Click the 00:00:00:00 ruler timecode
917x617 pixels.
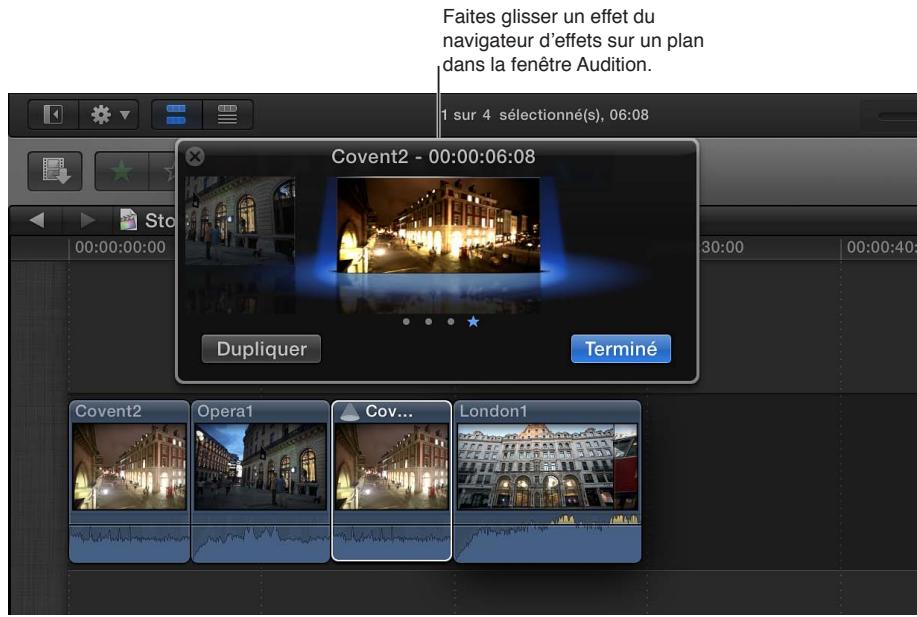120,247
